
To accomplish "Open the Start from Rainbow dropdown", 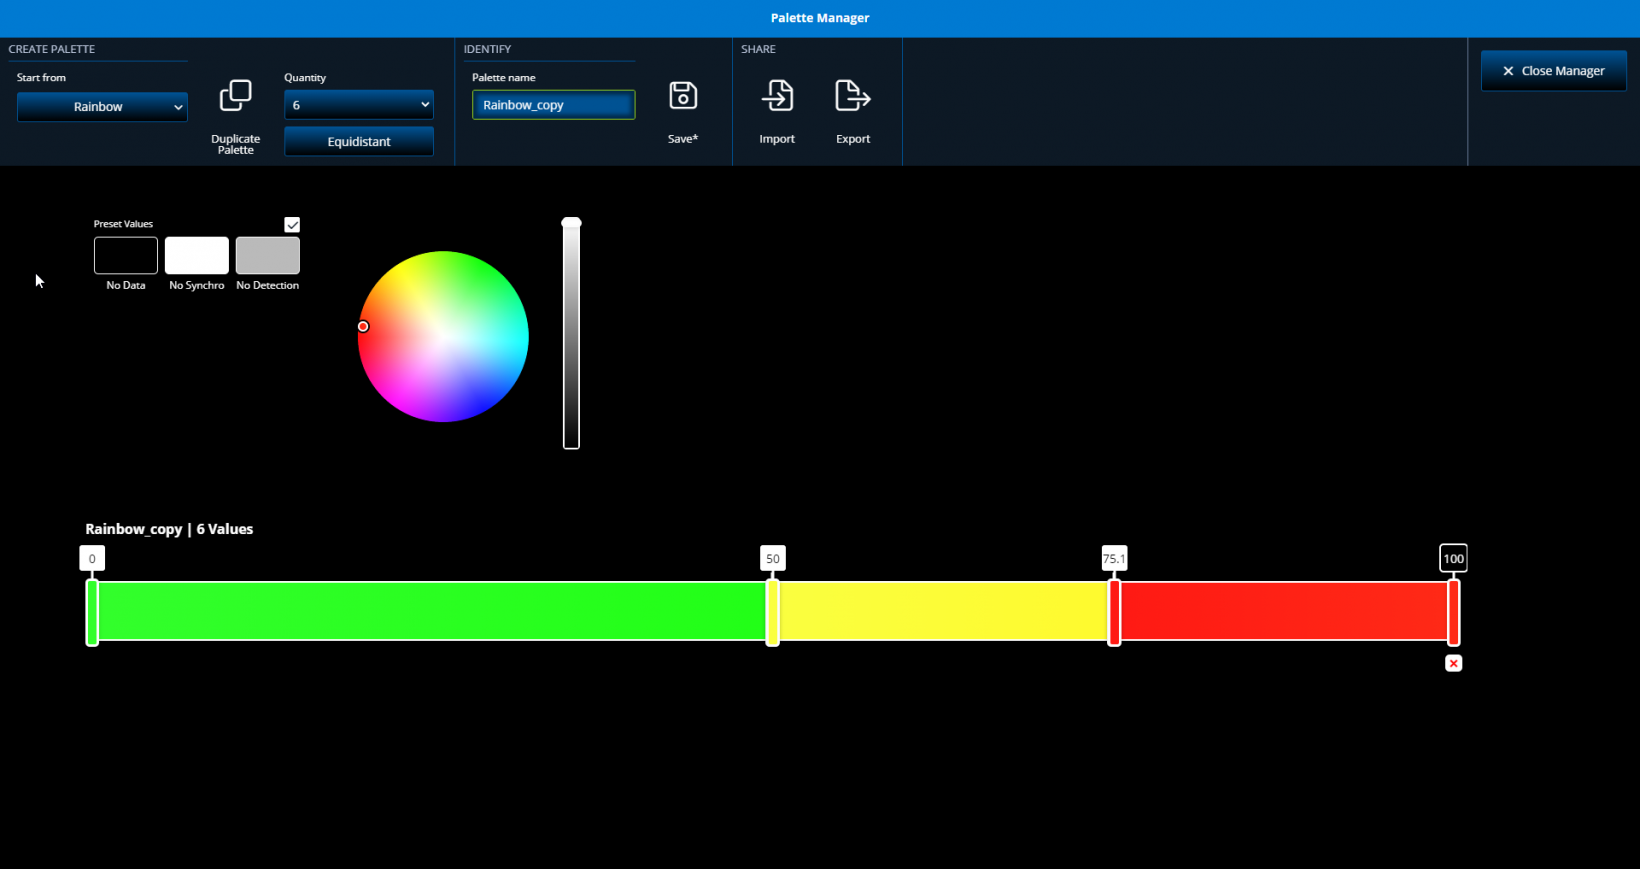I will click(x=102, y=107).
